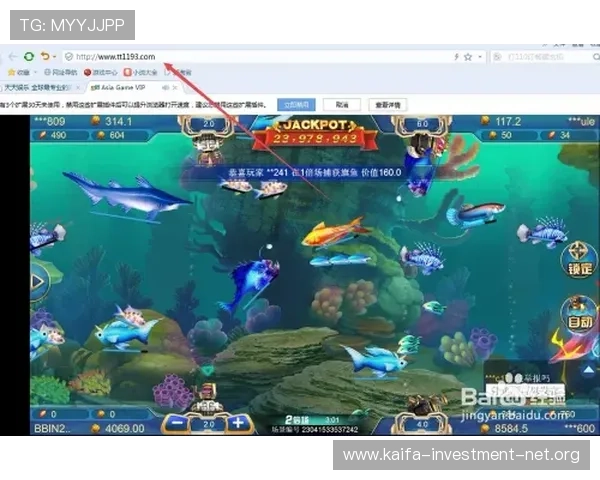Viewport: 600px width, 480px height.
Task: Open the 小说大全 bookmark
Action: point(140,72)
